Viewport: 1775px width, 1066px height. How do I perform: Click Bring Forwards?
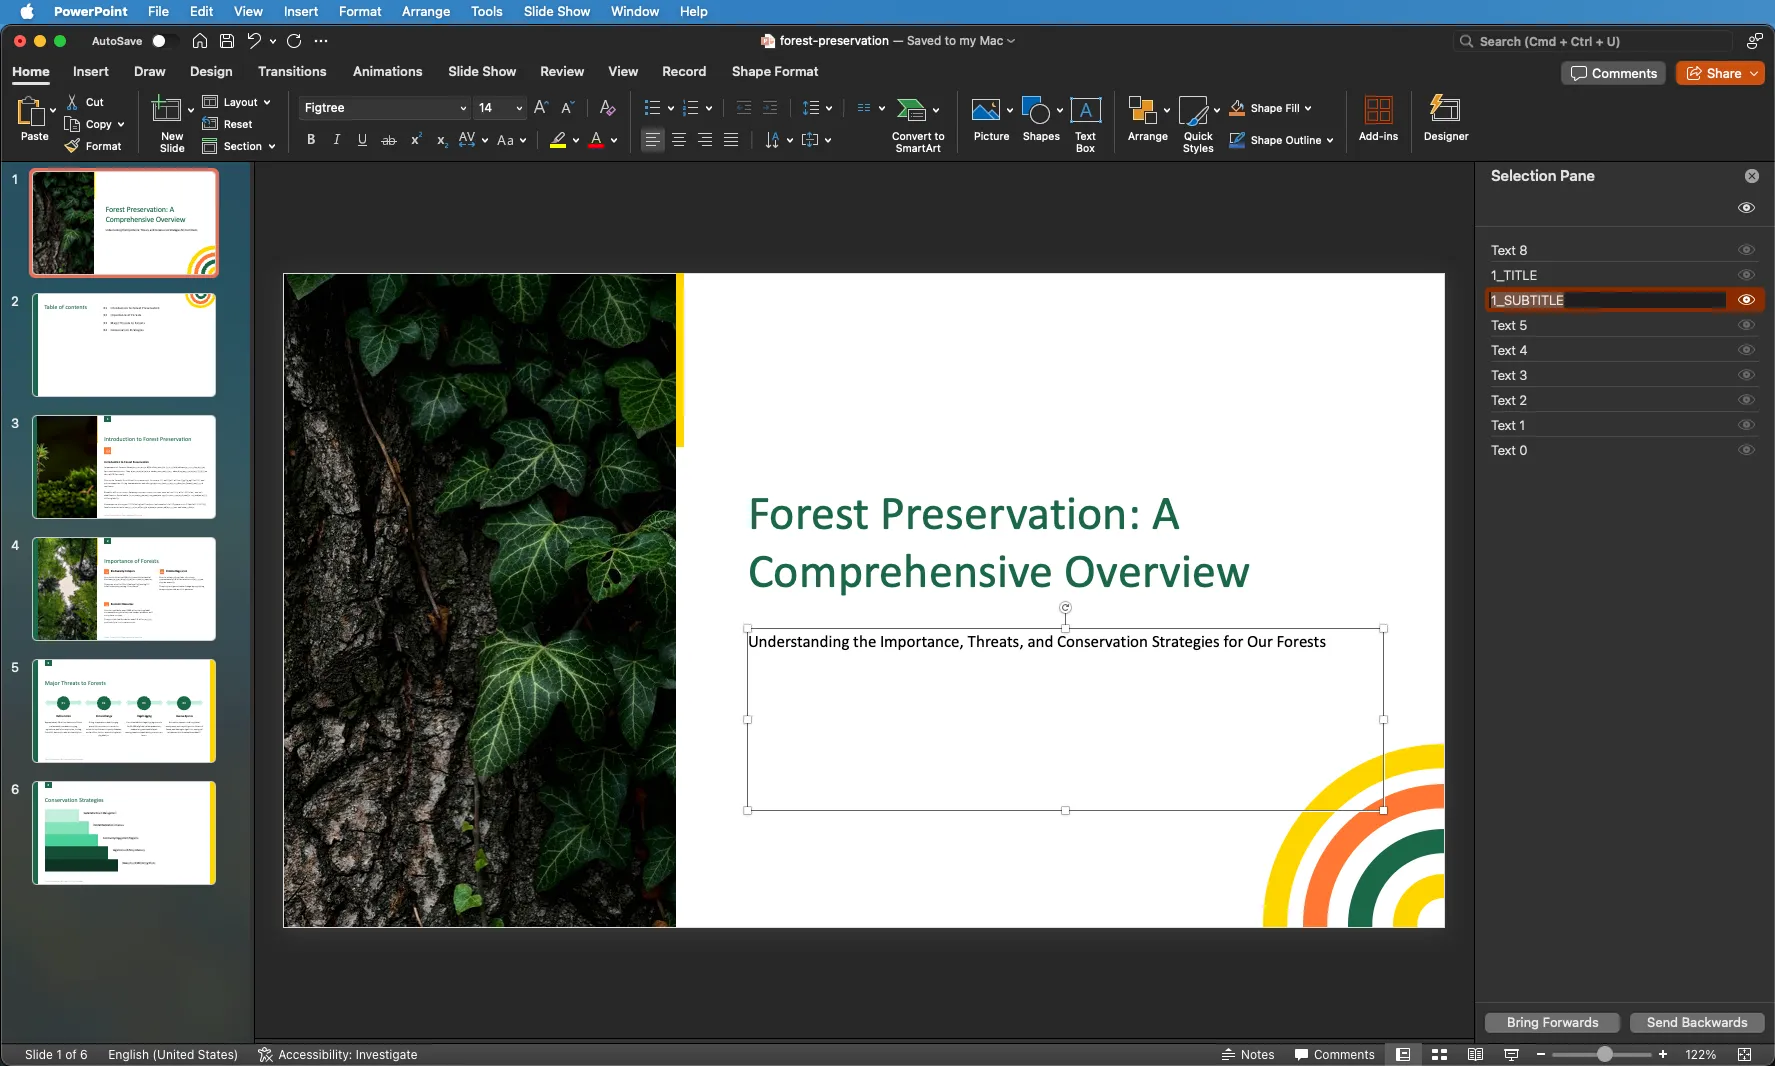point(1551,1022)
